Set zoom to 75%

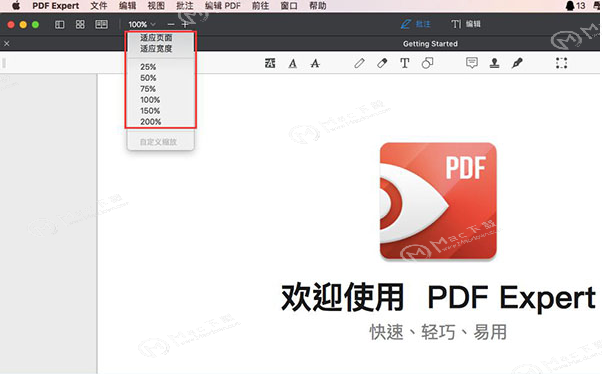pos(148,89)
